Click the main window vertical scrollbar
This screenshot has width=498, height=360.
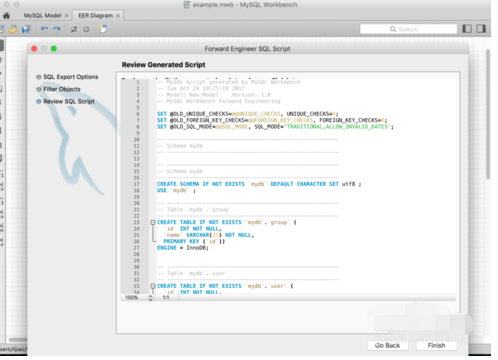[x=488, y=113]
